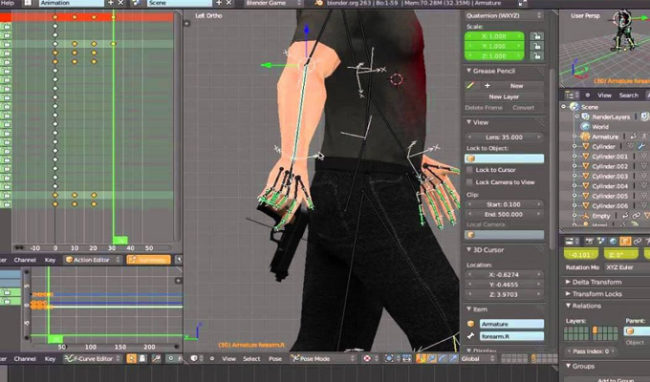This screenshot has height=382, width=650.
Task: Collapse the Item panel
Action: pos(468,309)
